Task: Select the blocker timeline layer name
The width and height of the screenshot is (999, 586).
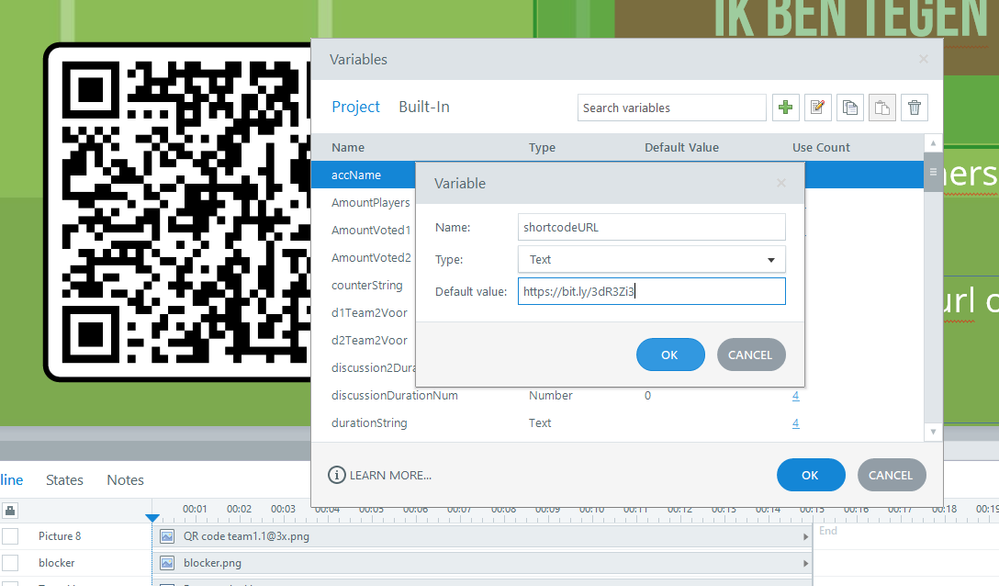Action: point(56,563)
